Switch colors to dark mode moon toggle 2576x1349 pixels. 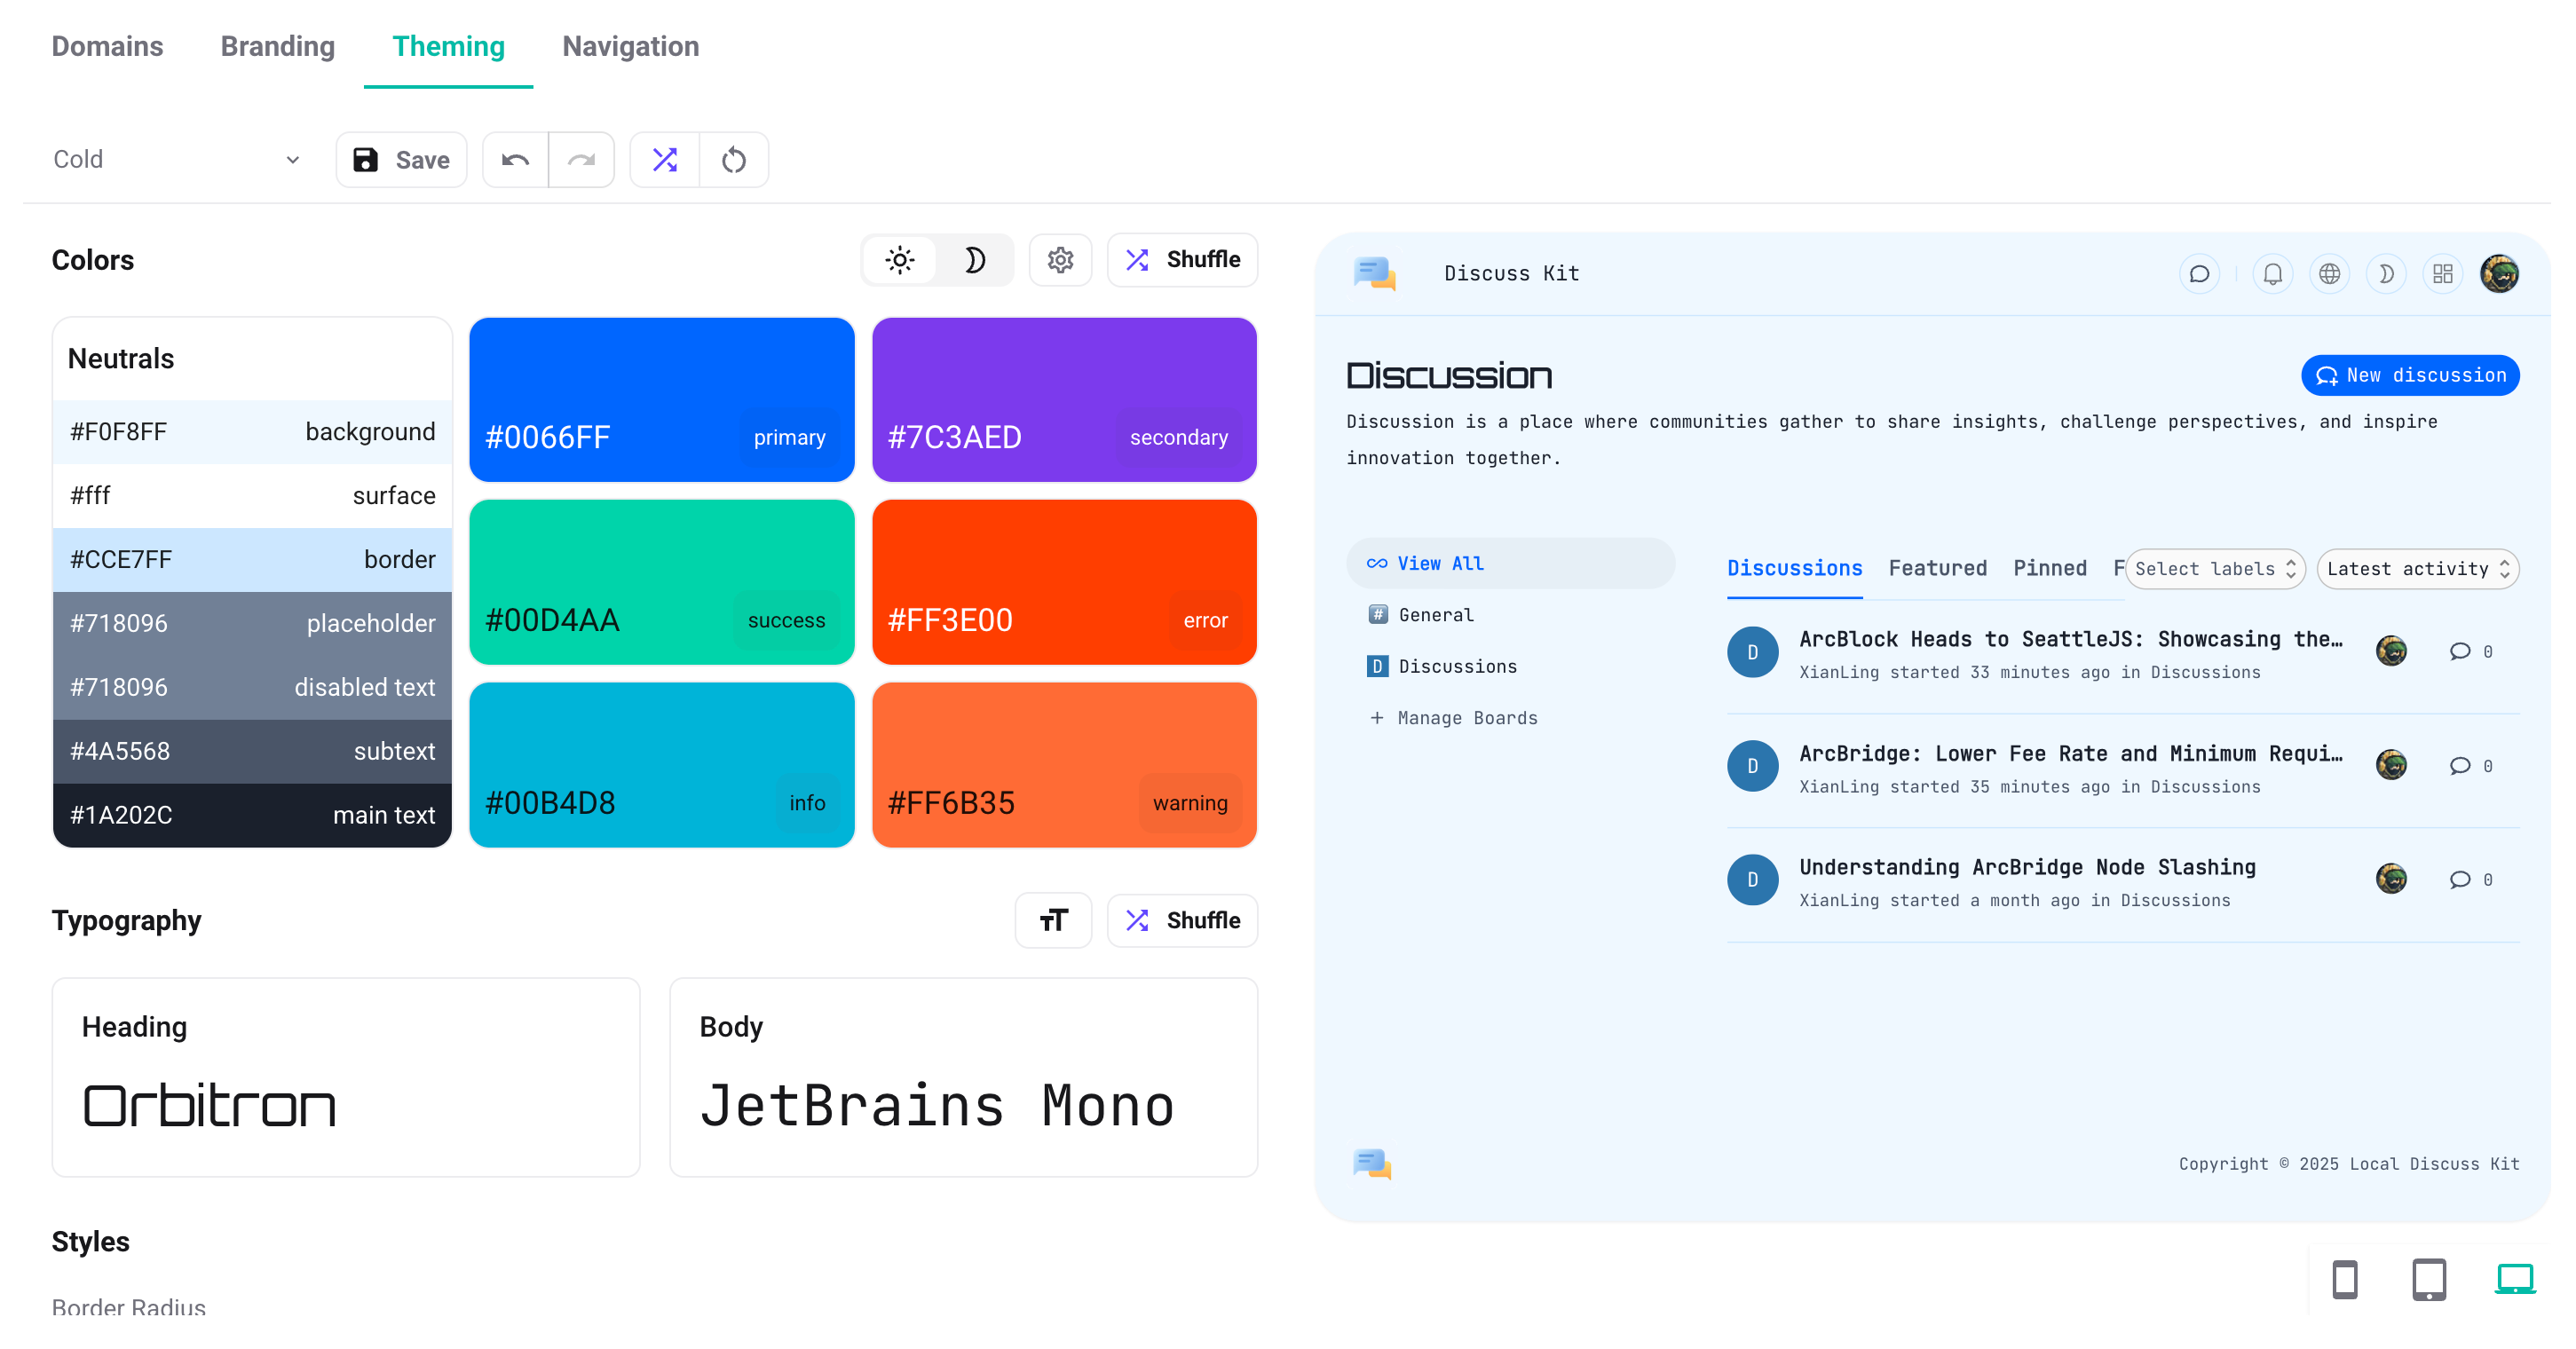tap(974, 260)
